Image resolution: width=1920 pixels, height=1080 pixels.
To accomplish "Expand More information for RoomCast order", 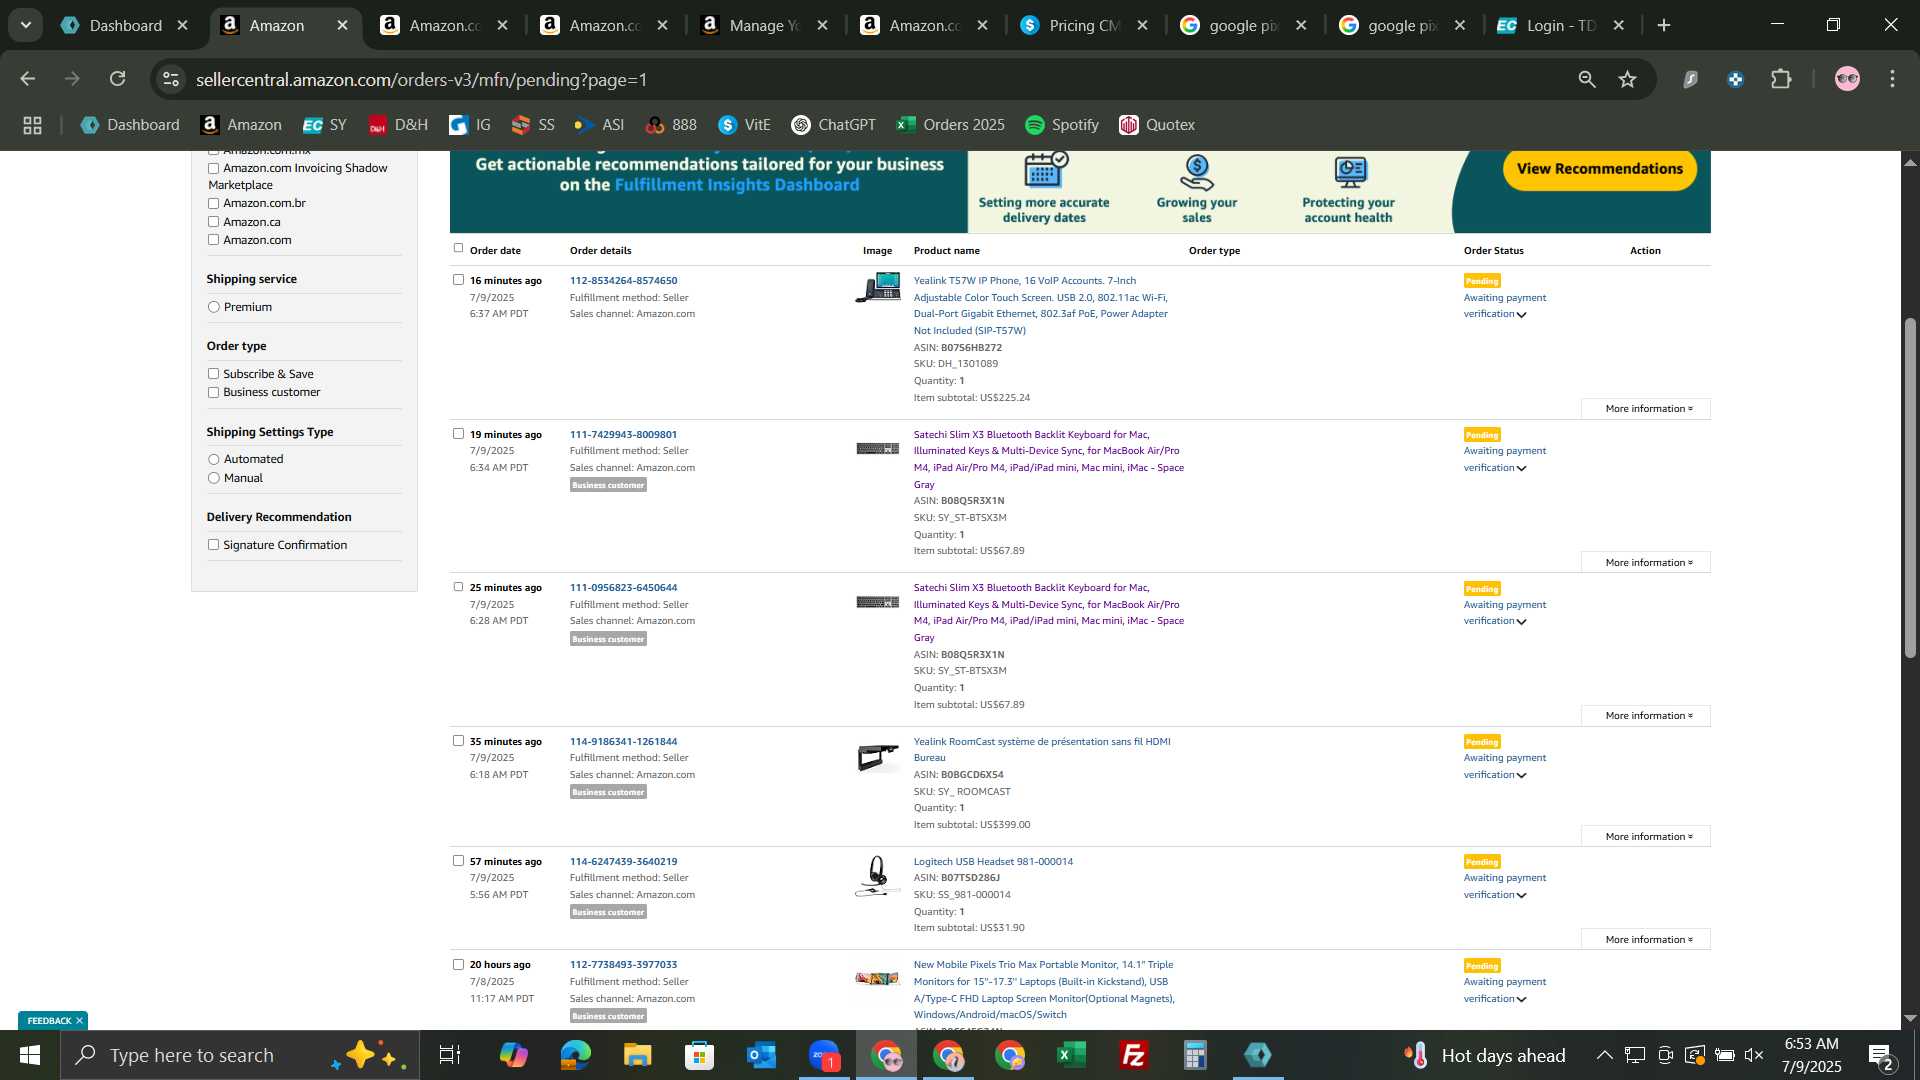I will pyautogui.click(x=1646, y=837).
